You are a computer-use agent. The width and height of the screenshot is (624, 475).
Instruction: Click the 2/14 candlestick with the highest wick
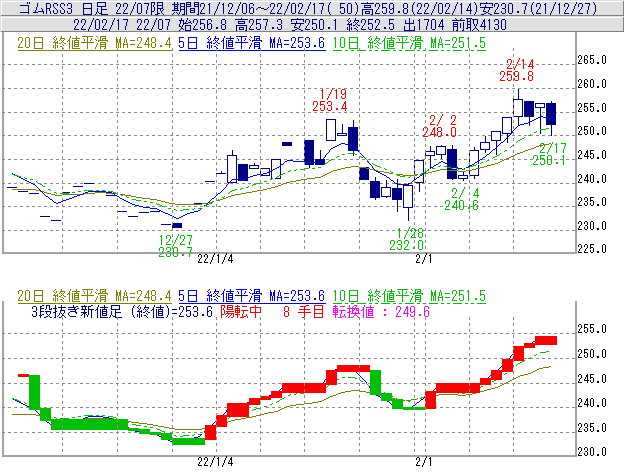pos(518,107)
